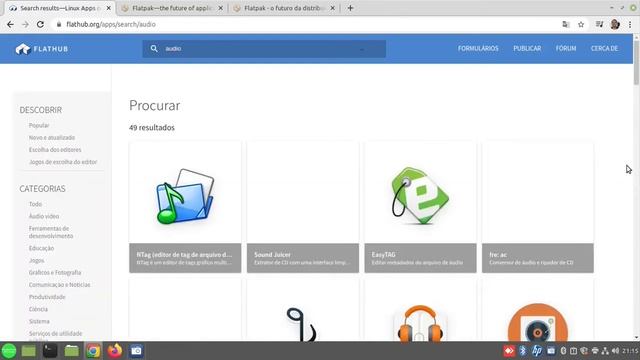Open Jogos de escolha do editor

pos(63,162)
